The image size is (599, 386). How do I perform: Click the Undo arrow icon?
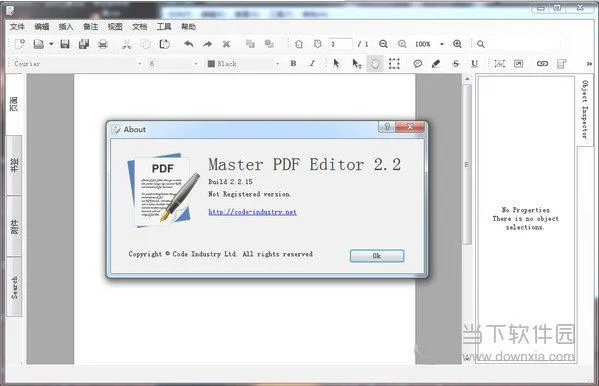pyautogui.click(x=188, y=44)
